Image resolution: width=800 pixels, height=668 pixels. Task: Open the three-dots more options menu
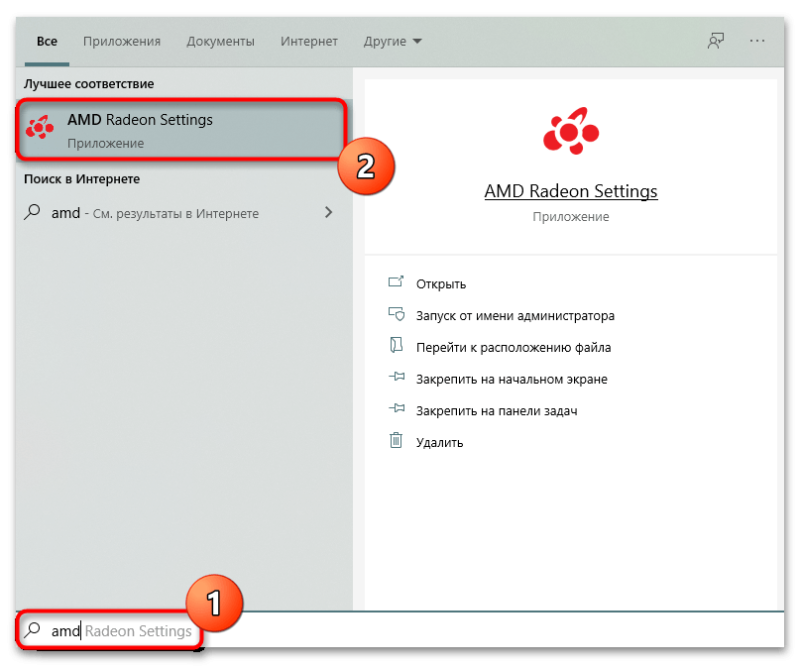coord(757,41)
